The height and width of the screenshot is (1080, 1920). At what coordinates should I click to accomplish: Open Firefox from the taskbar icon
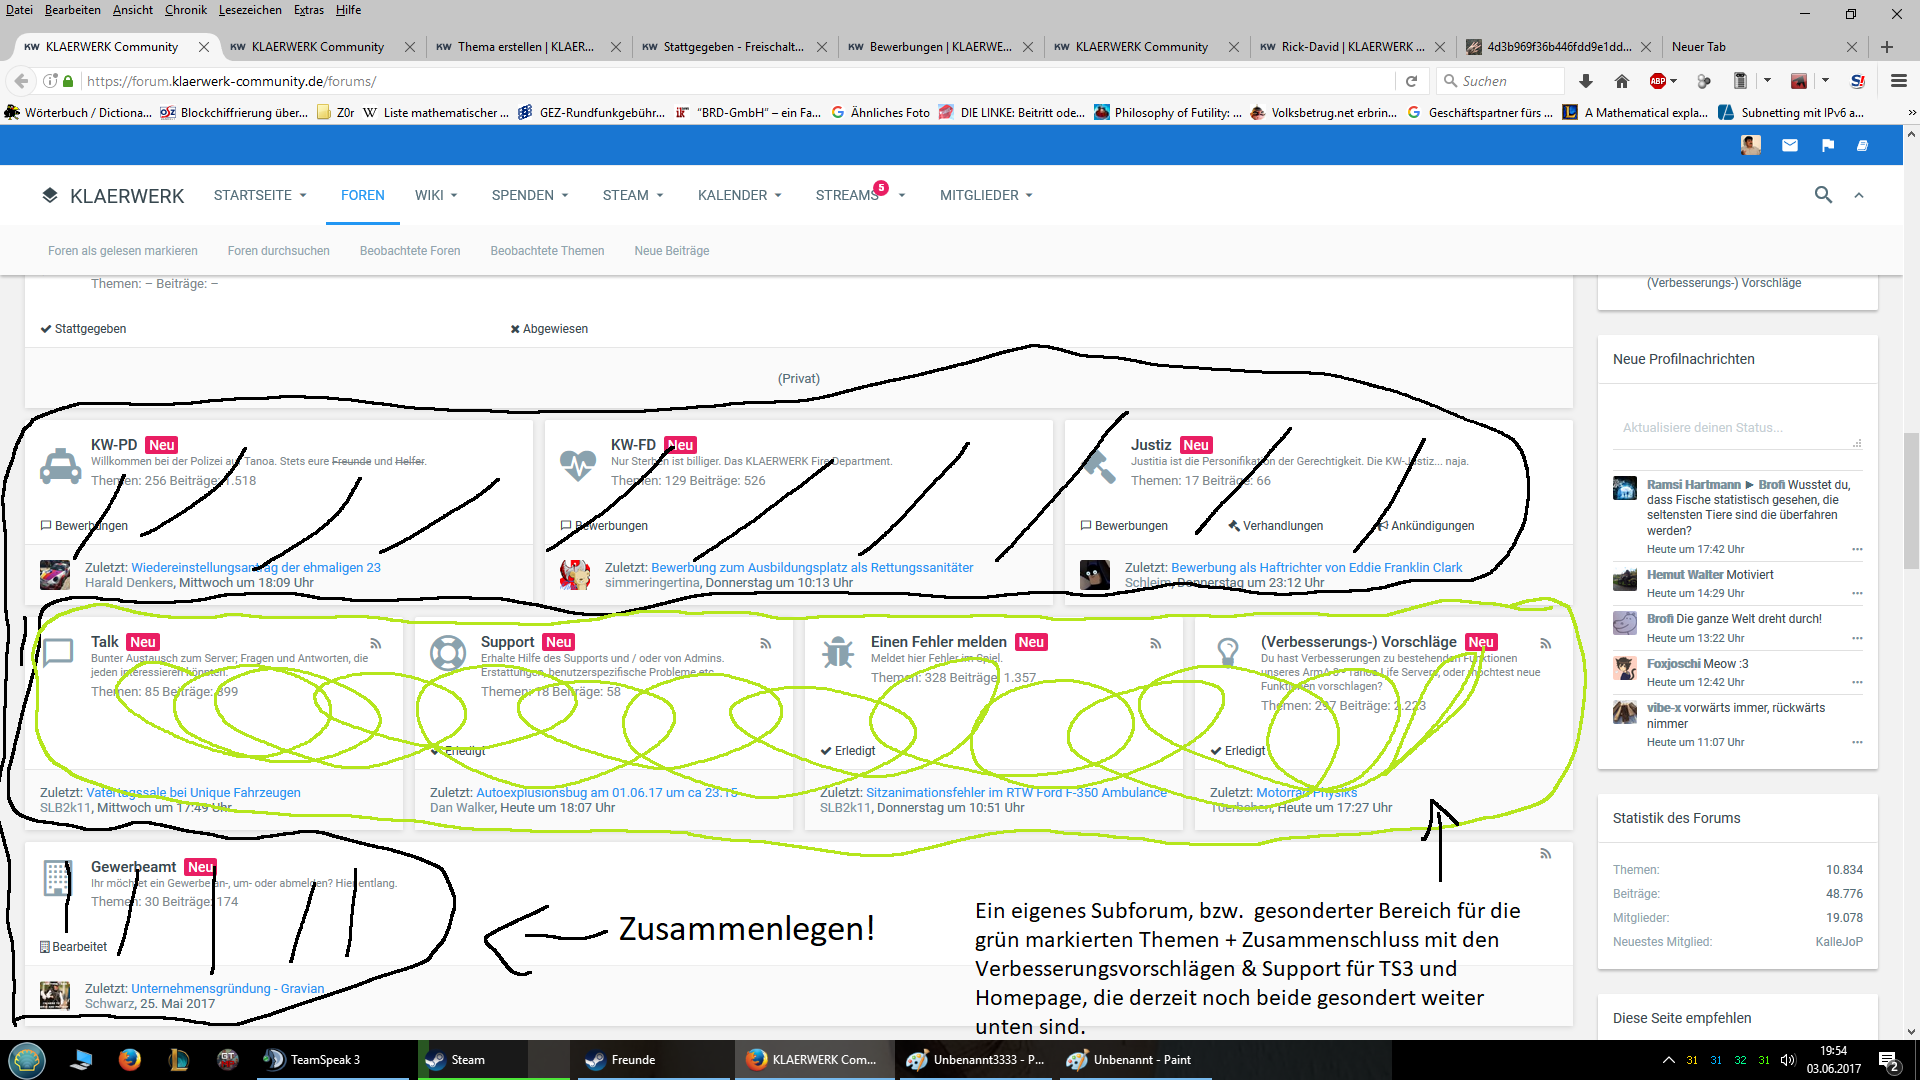pyautogui.click(x=130, y=1060)
